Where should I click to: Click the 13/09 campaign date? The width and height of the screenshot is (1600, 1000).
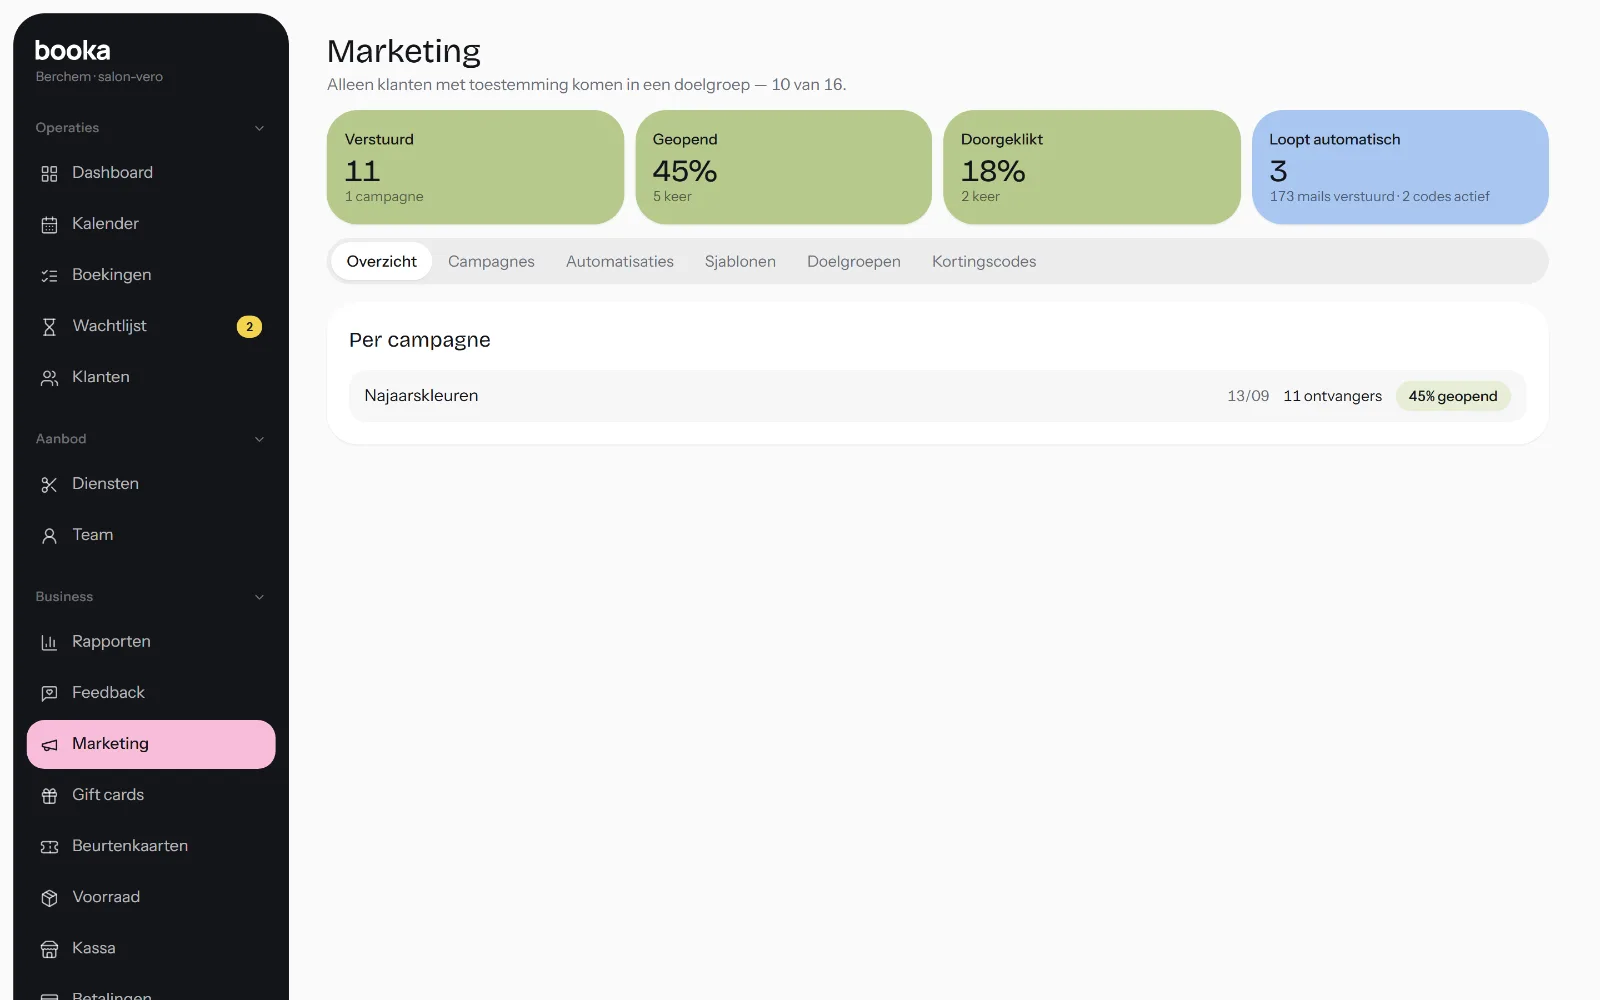(x=1248, y=396)
